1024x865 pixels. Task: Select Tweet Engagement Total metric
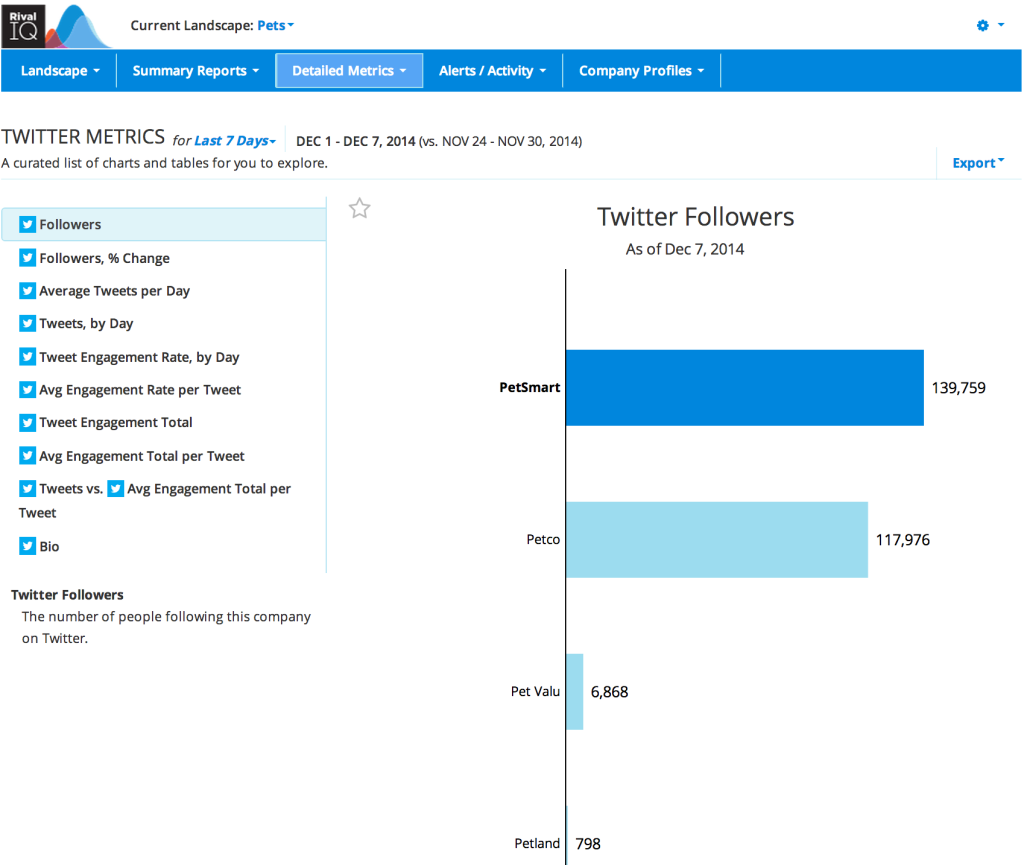(116, 422)
